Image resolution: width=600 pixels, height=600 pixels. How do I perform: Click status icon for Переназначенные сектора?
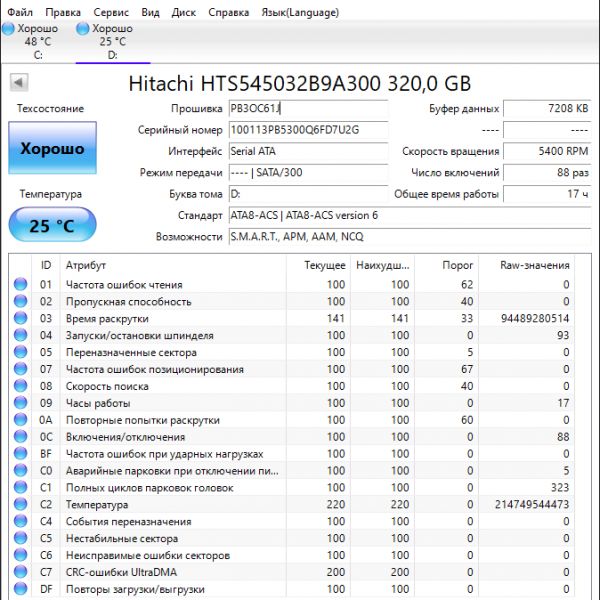pos(20,352)
